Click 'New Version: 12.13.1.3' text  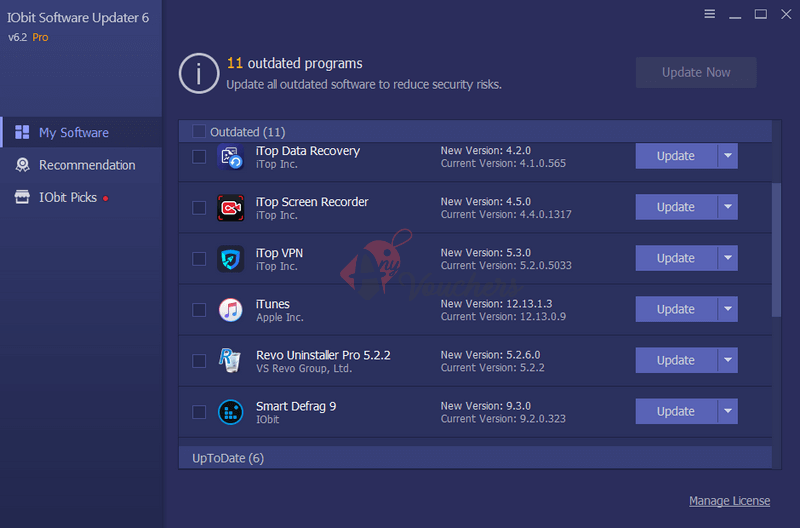pyautogui.click(x=496, y=304)
